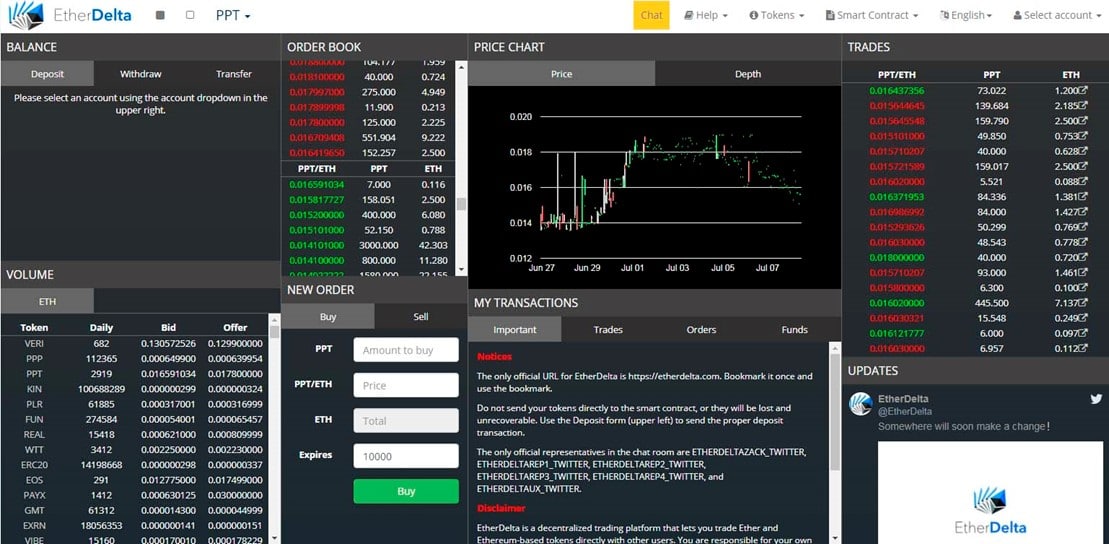
Task: Open the Orders tab in My Transactions
Action: point(702,329)
